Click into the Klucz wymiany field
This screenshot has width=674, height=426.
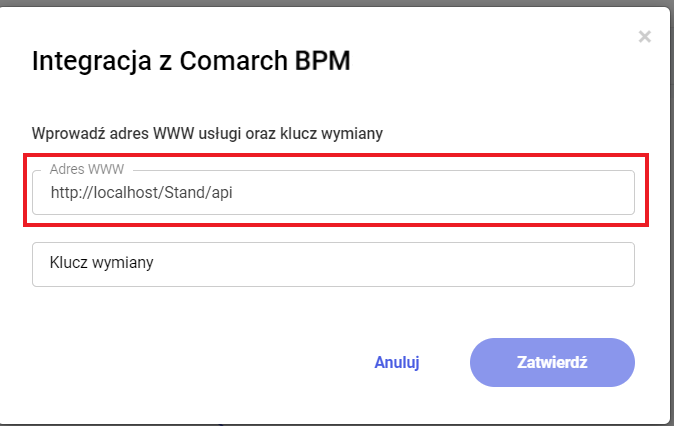point(333,264)
